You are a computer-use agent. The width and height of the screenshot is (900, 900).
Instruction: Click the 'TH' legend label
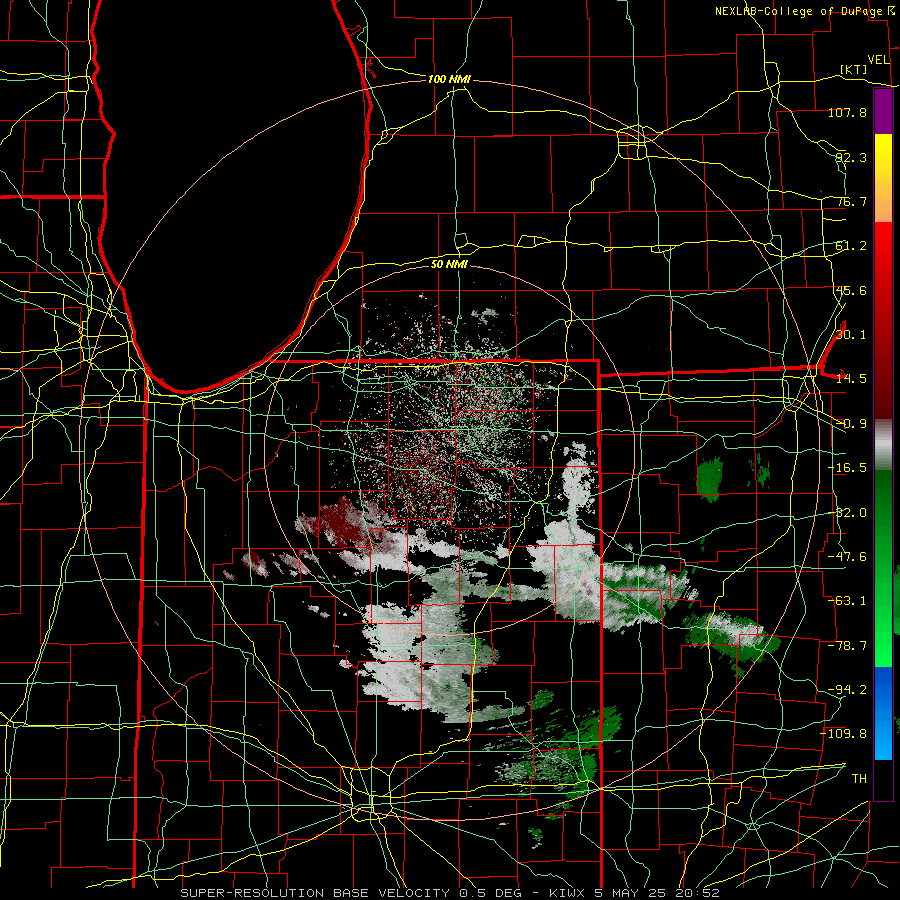[x=859, y=779]
